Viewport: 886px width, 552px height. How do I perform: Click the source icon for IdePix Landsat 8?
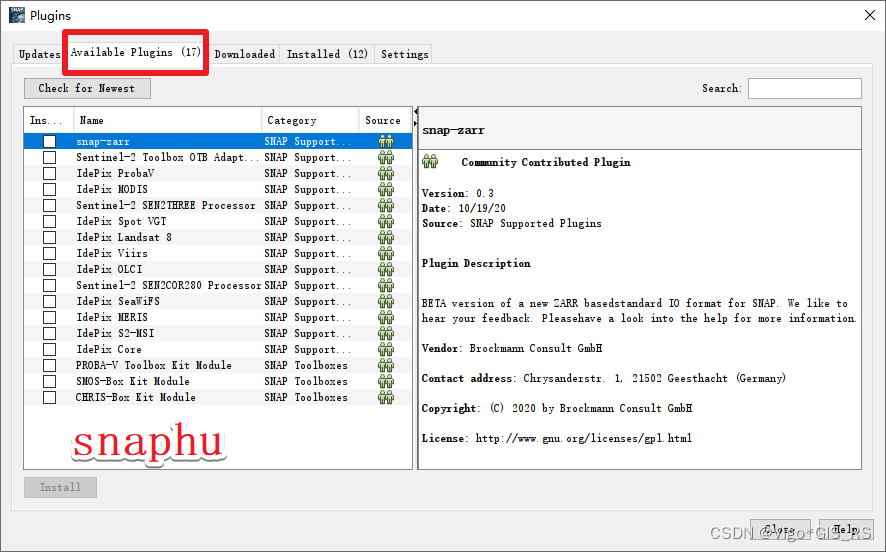pyautogui.click(x=386, y=237)
